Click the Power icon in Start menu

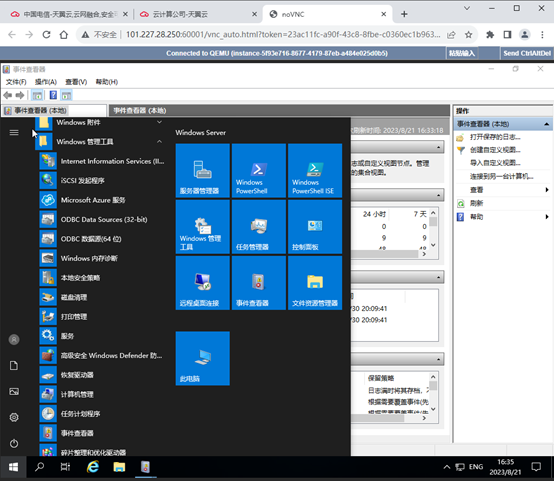(x=14, y=444)
